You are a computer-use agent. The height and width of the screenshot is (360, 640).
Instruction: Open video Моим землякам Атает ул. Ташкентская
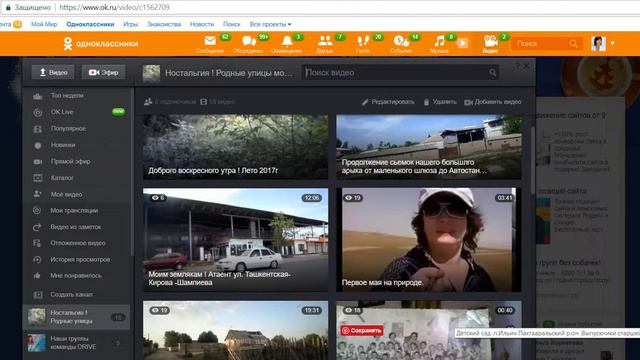point(236,240)
